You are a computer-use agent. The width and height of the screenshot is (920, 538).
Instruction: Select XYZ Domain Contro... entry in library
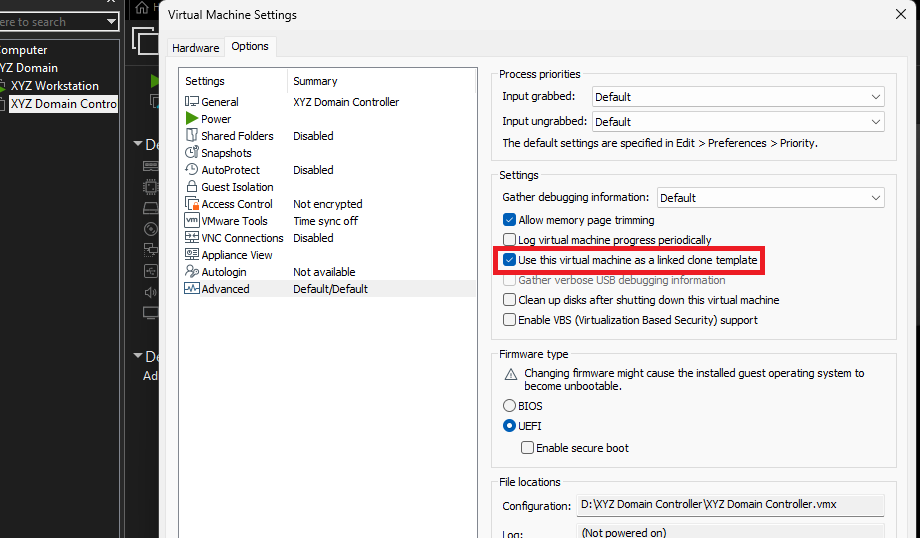[63, 104]
